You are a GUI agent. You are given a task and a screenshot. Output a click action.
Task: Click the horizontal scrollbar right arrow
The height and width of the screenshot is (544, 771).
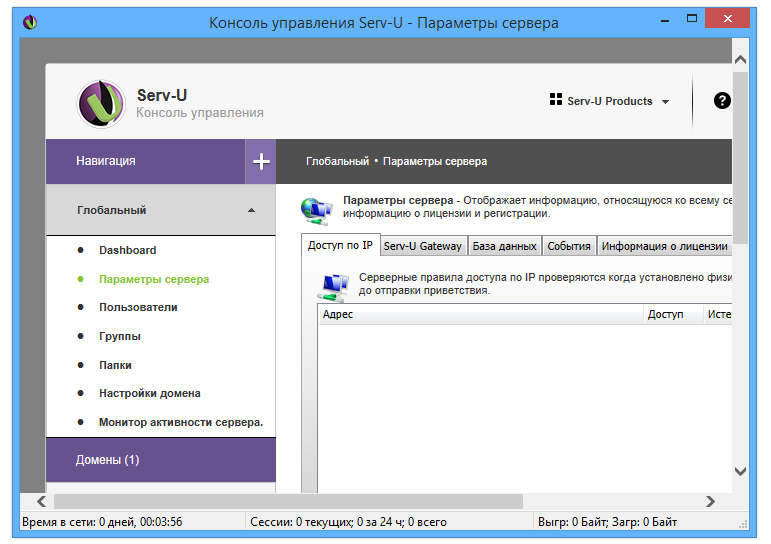coord(711,502)
